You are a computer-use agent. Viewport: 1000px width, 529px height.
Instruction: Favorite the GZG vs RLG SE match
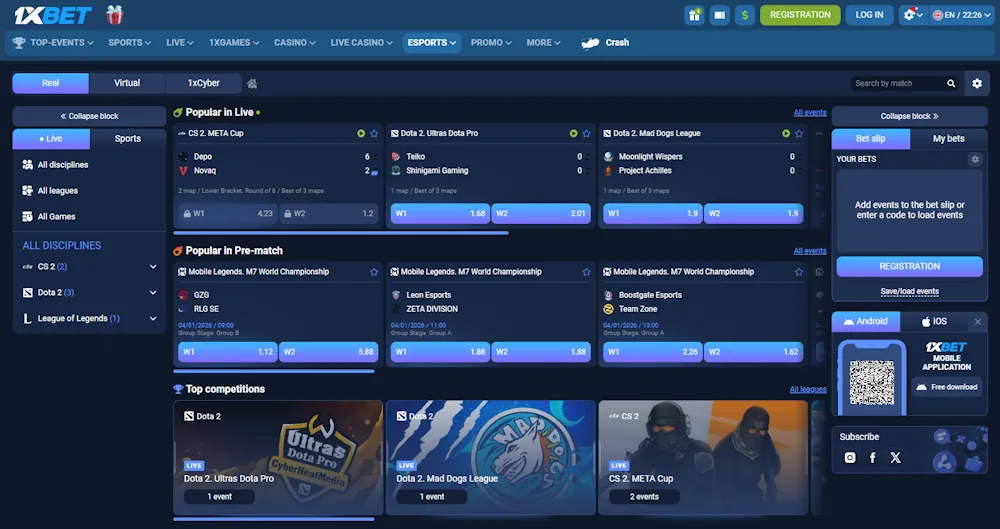point(374,272)
